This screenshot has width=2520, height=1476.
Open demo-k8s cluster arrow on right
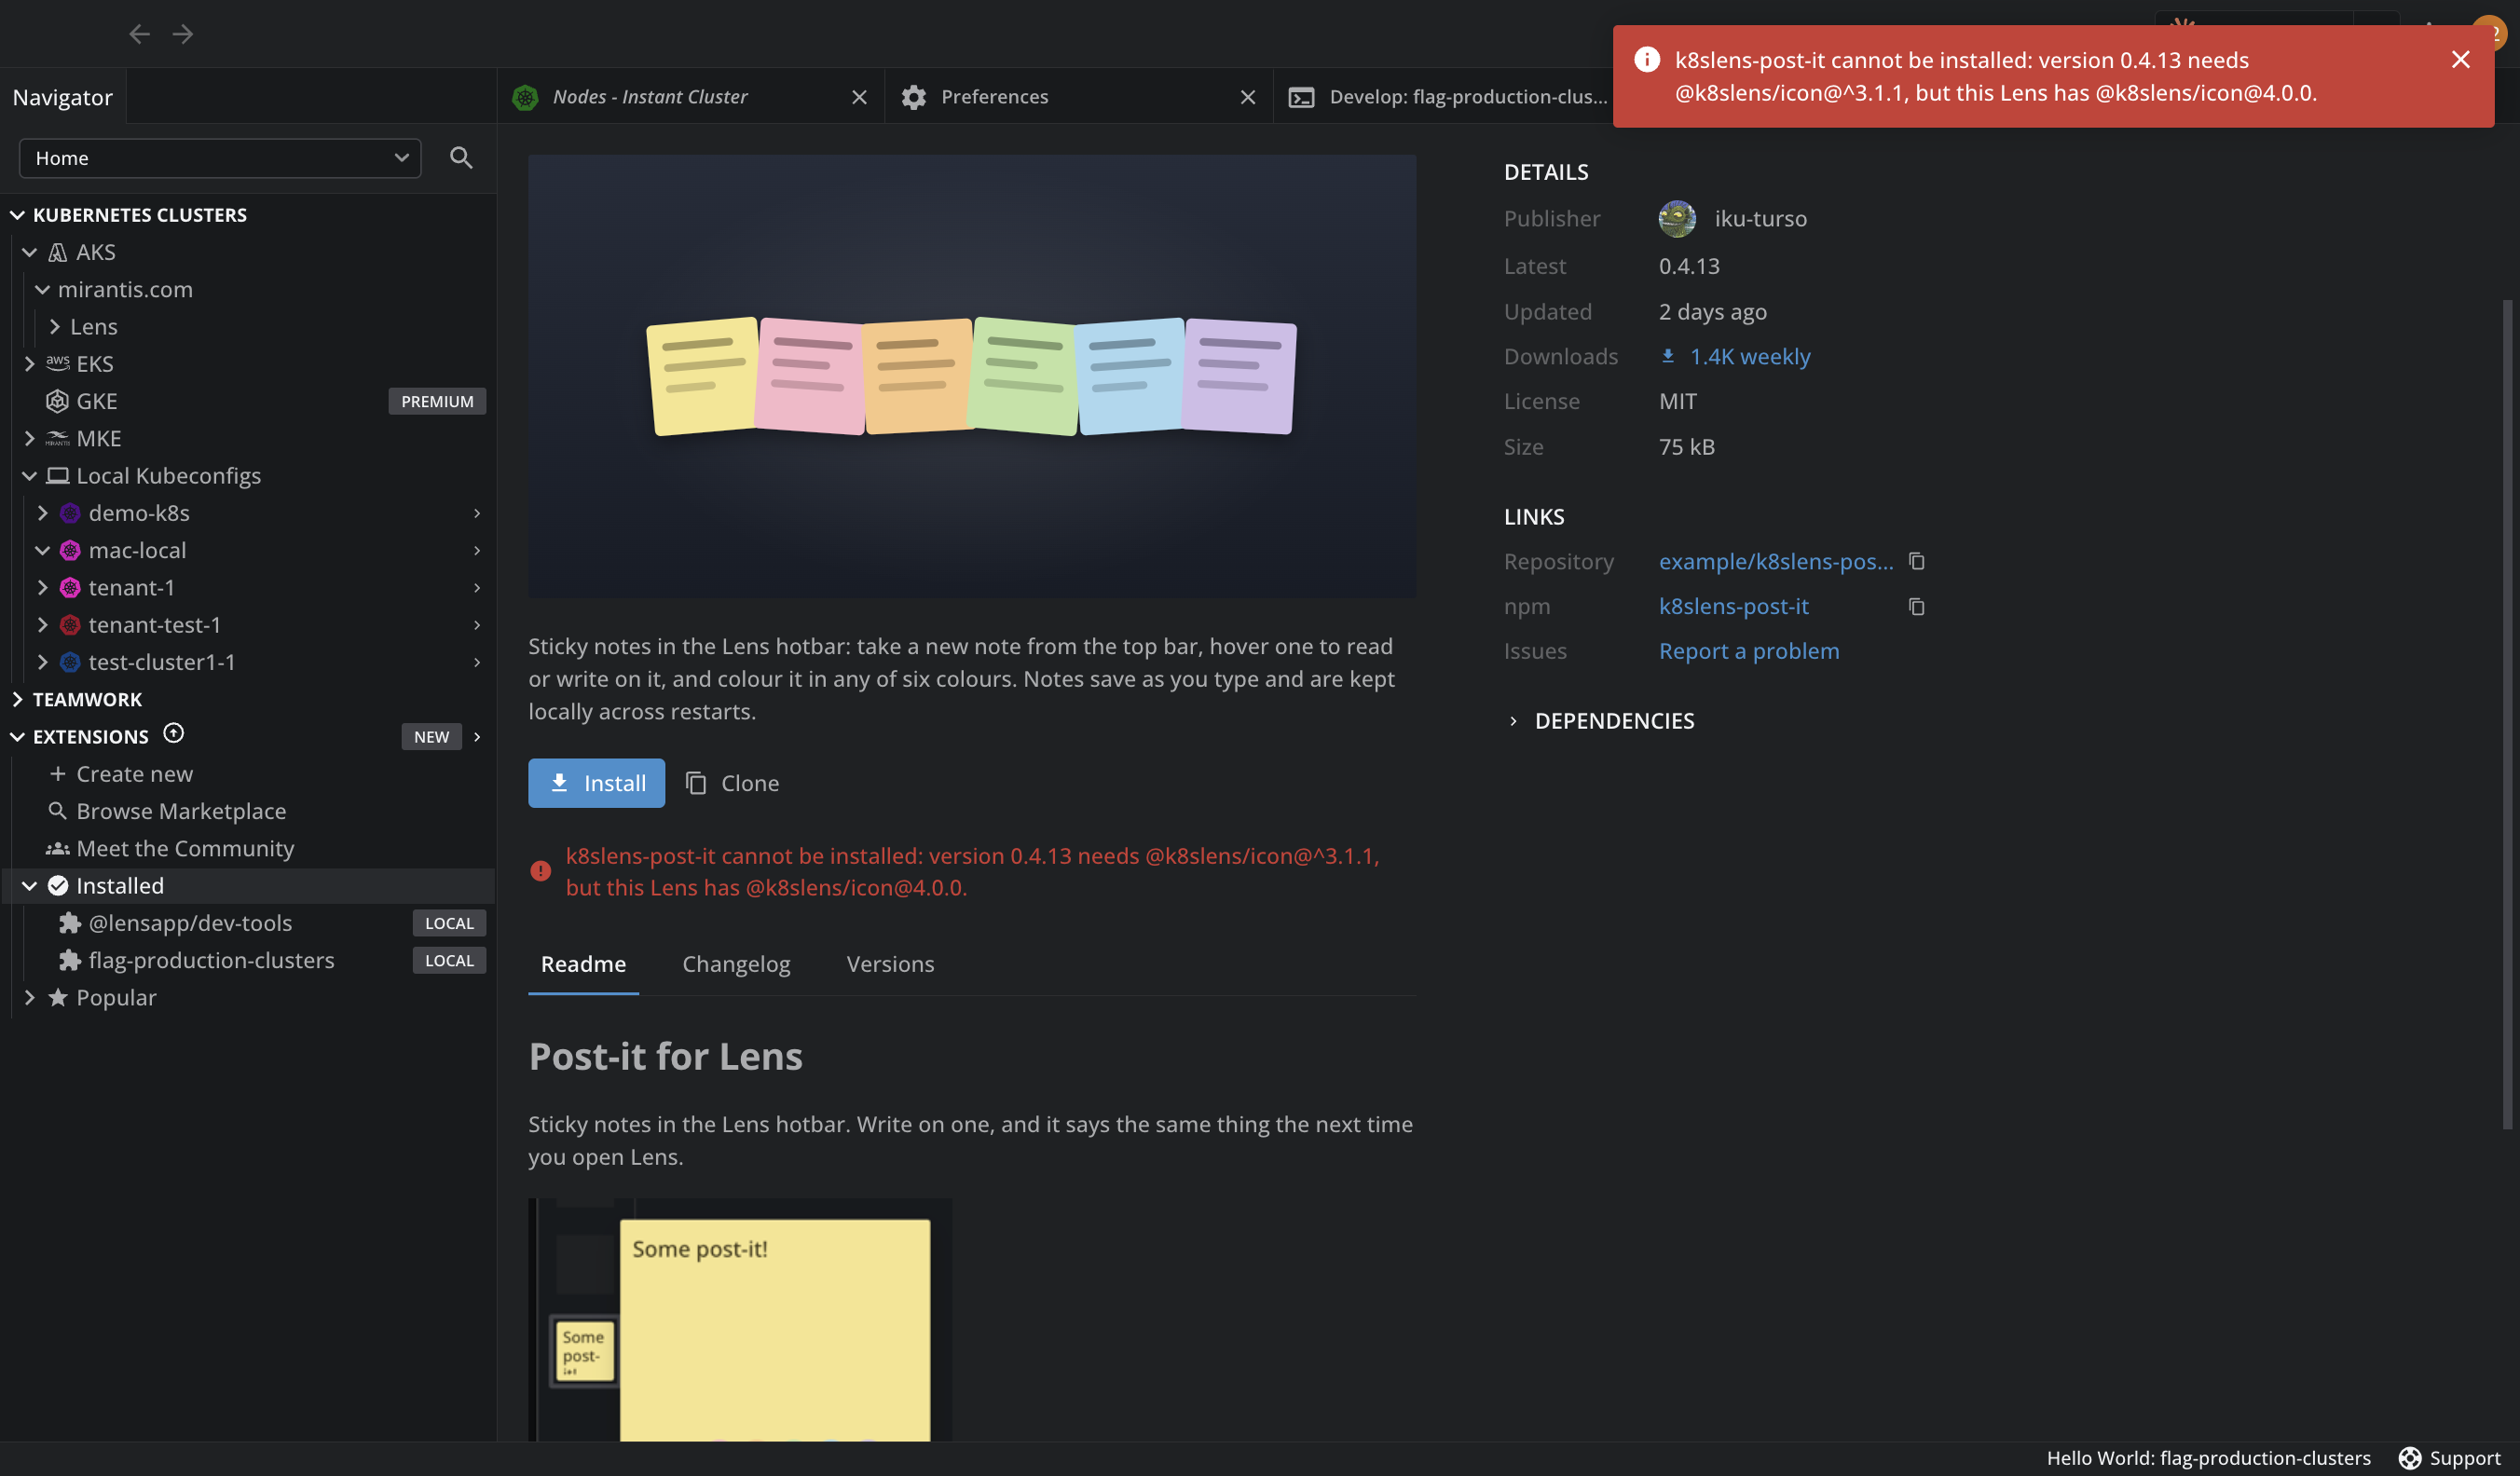[x=477, y=513]
